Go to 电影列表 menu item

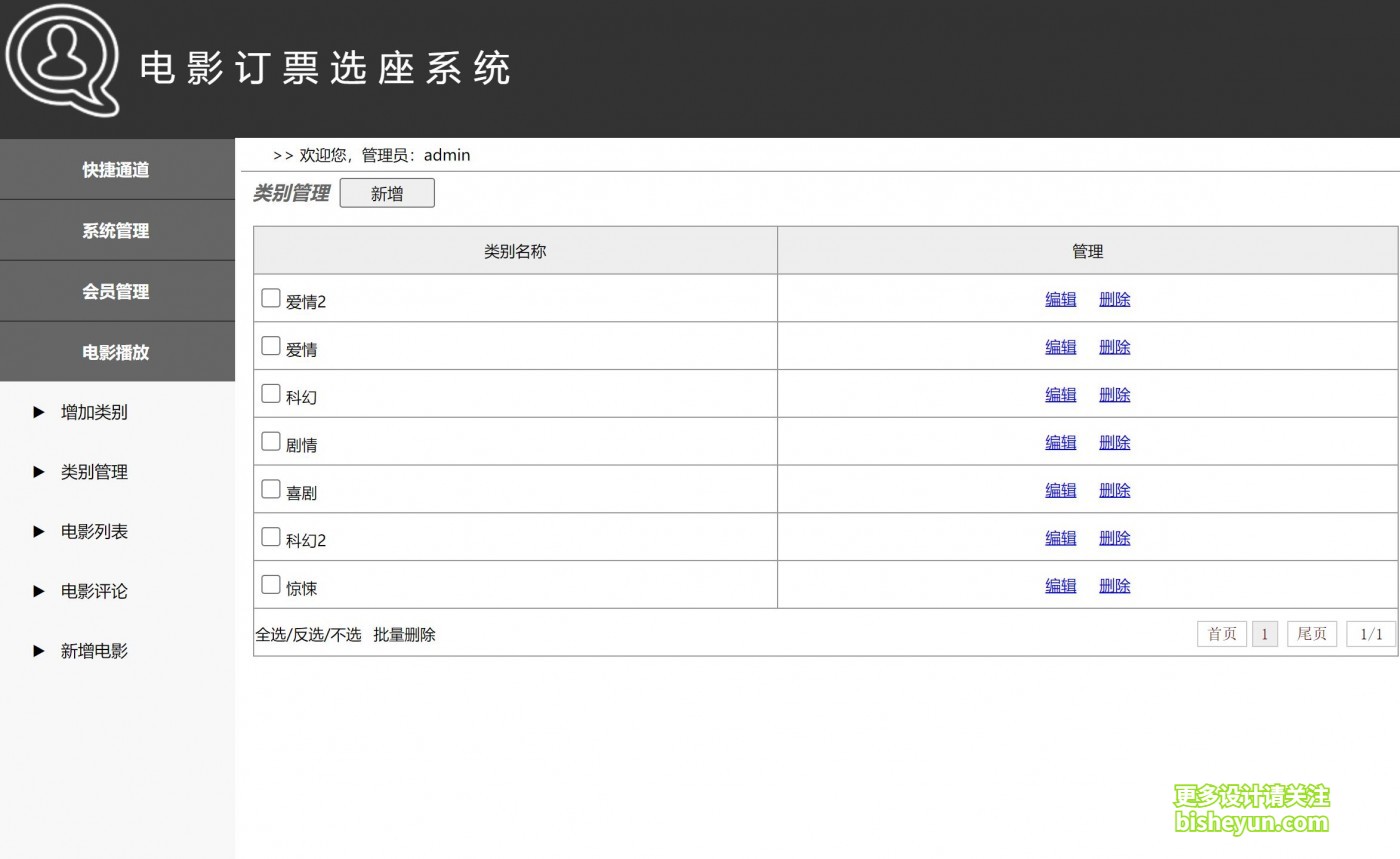94,532
